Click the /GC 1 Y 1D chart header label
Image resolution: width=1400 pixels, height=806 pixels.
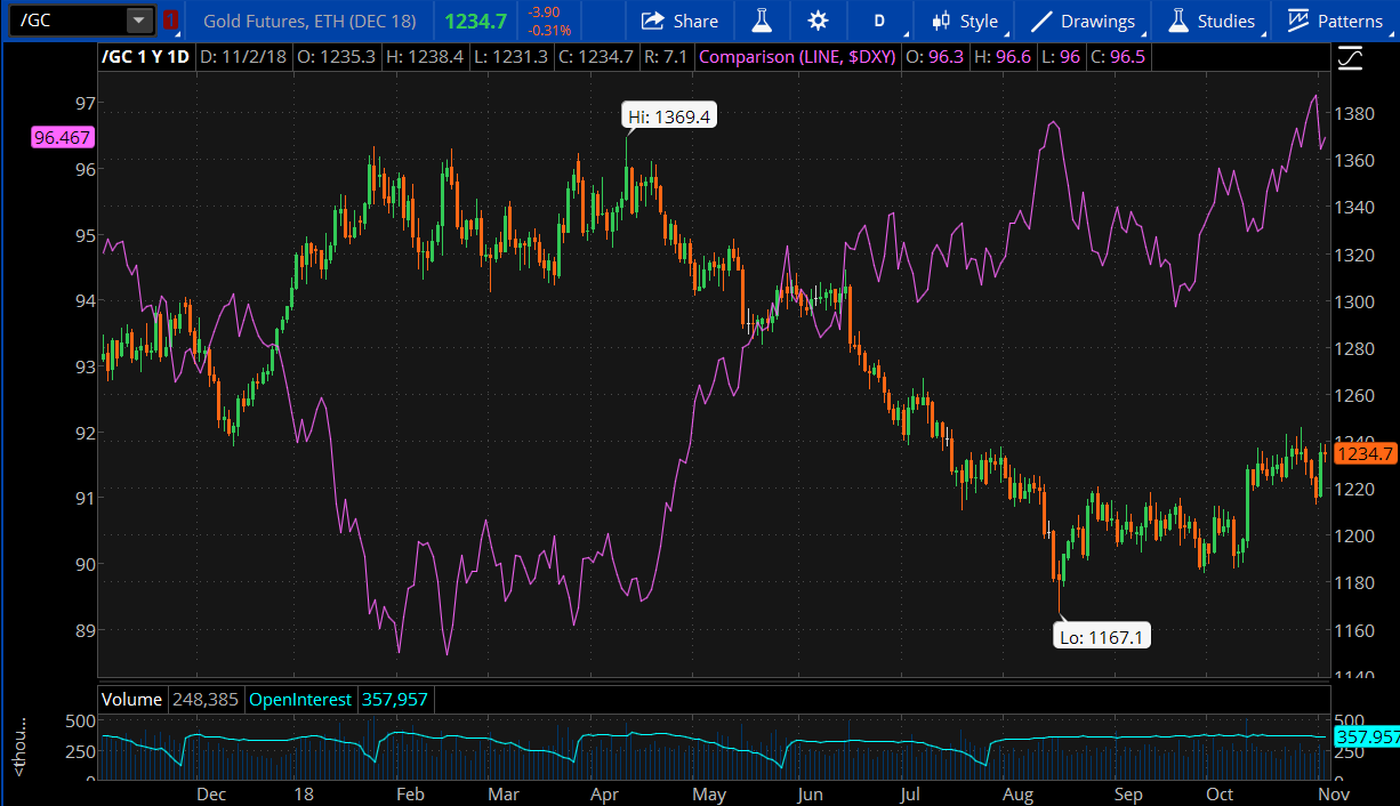click(x=146, y=57)
